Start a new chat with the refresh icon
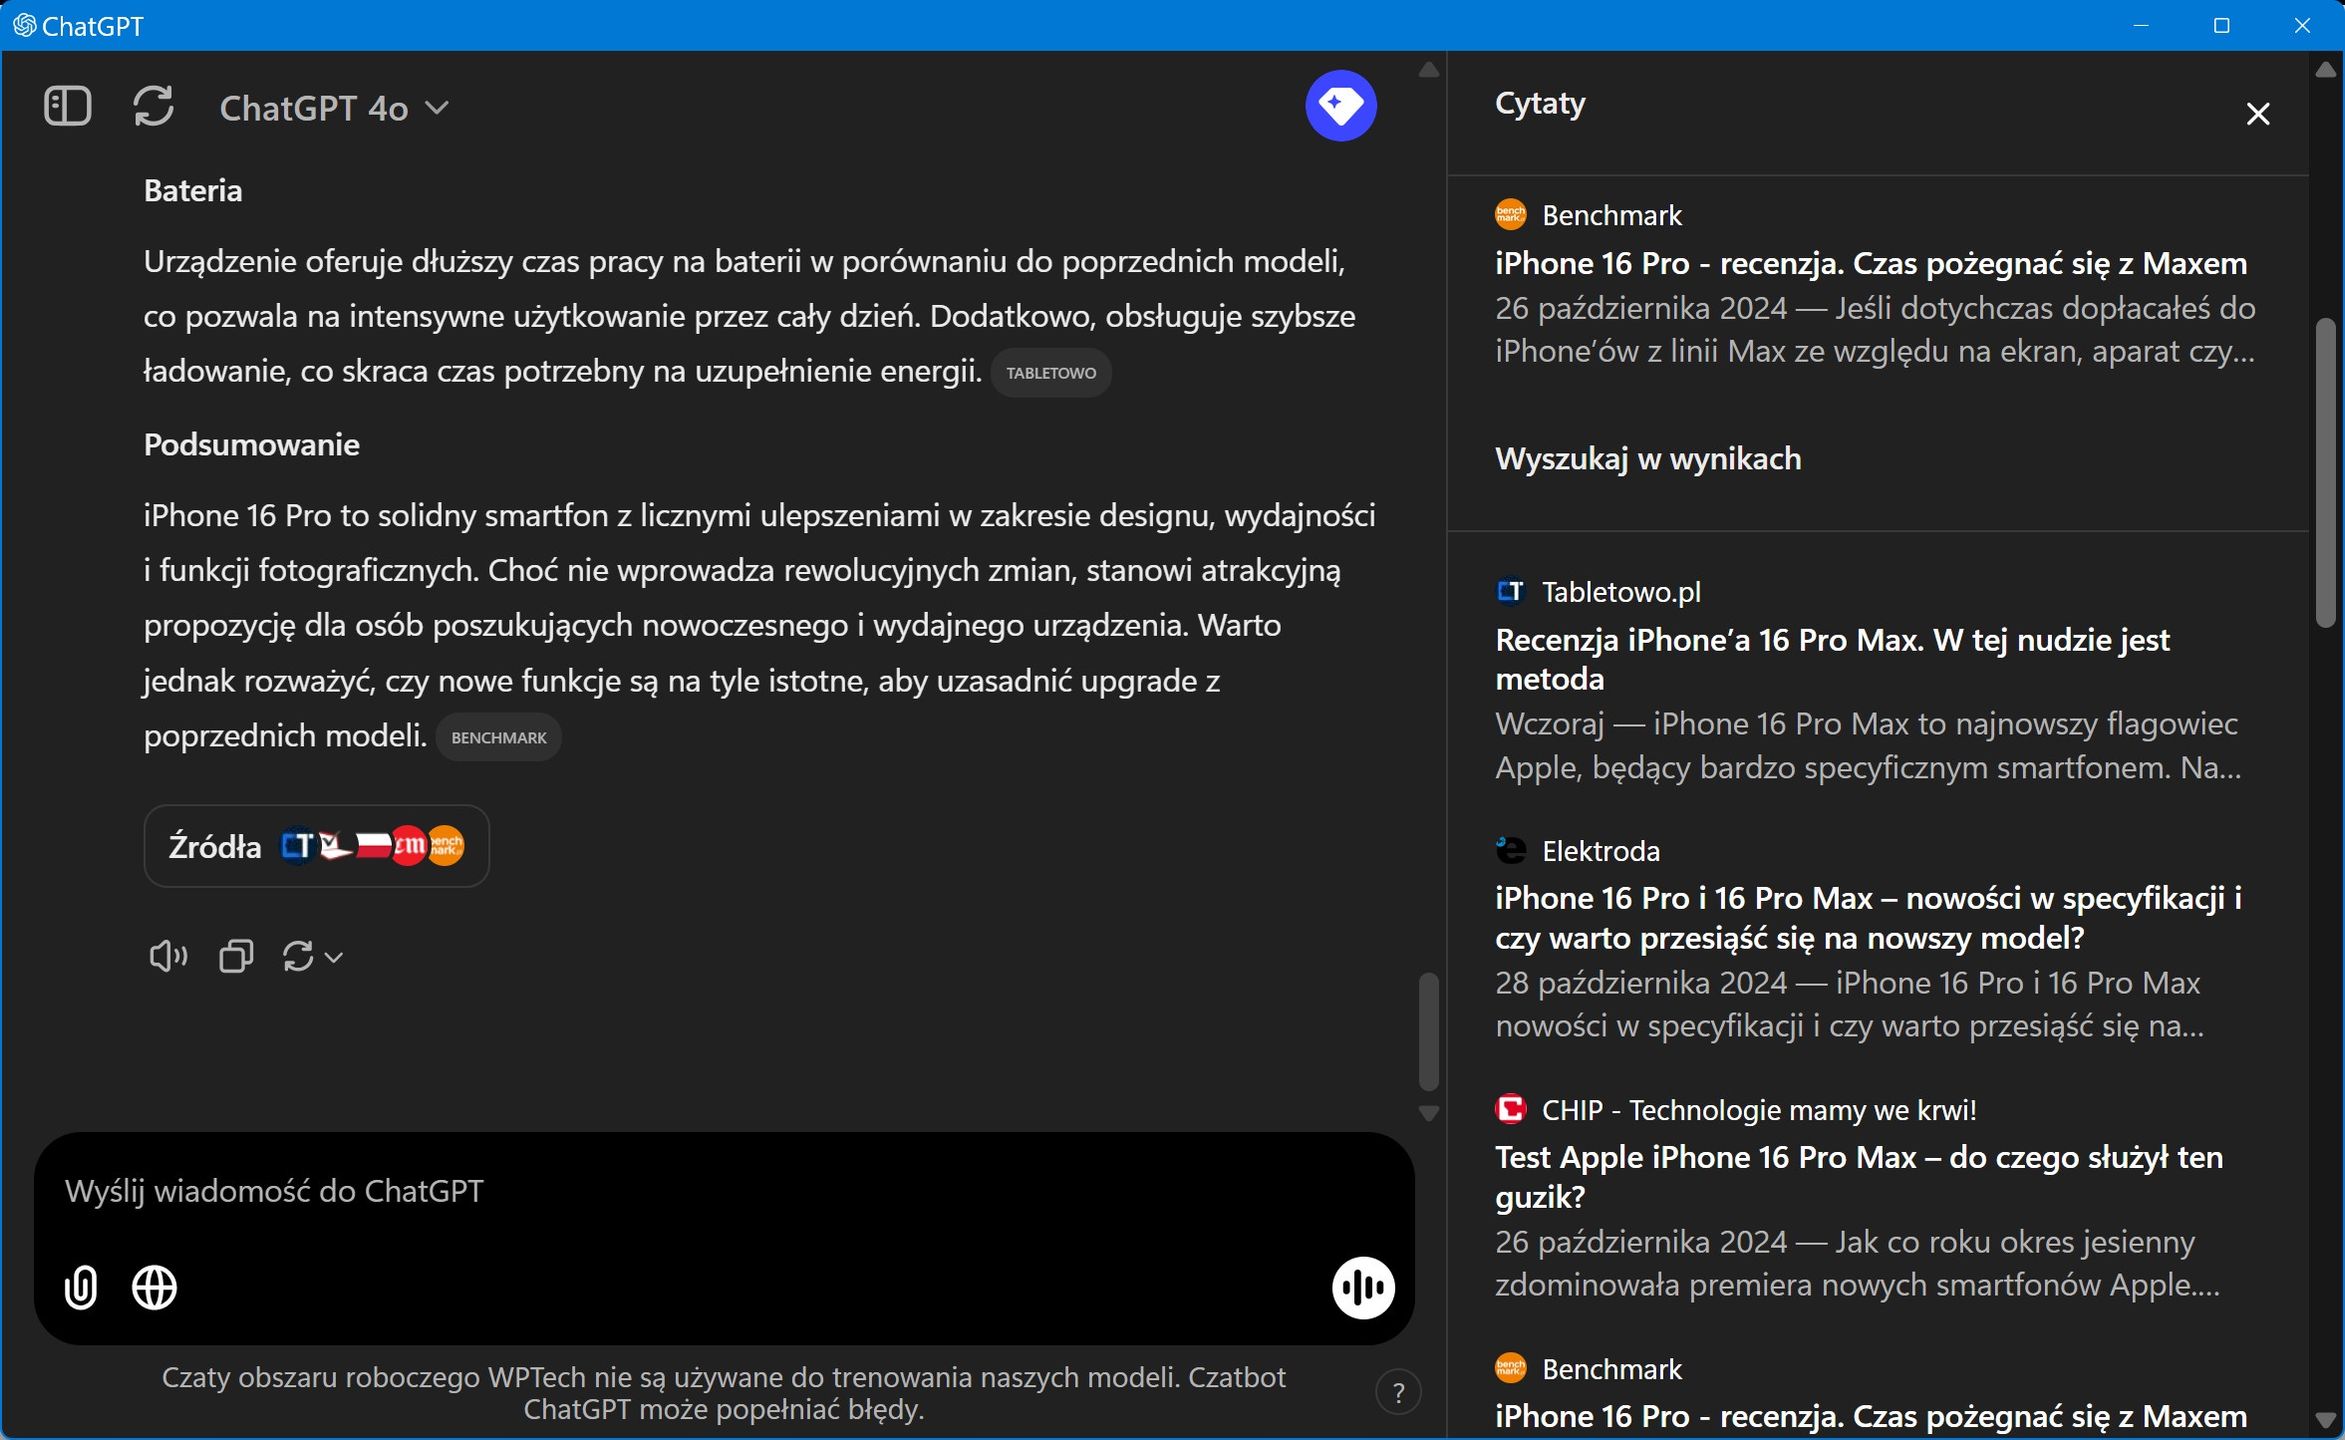Screen dimensions: 2345x1440 click(x=154, y=106)
